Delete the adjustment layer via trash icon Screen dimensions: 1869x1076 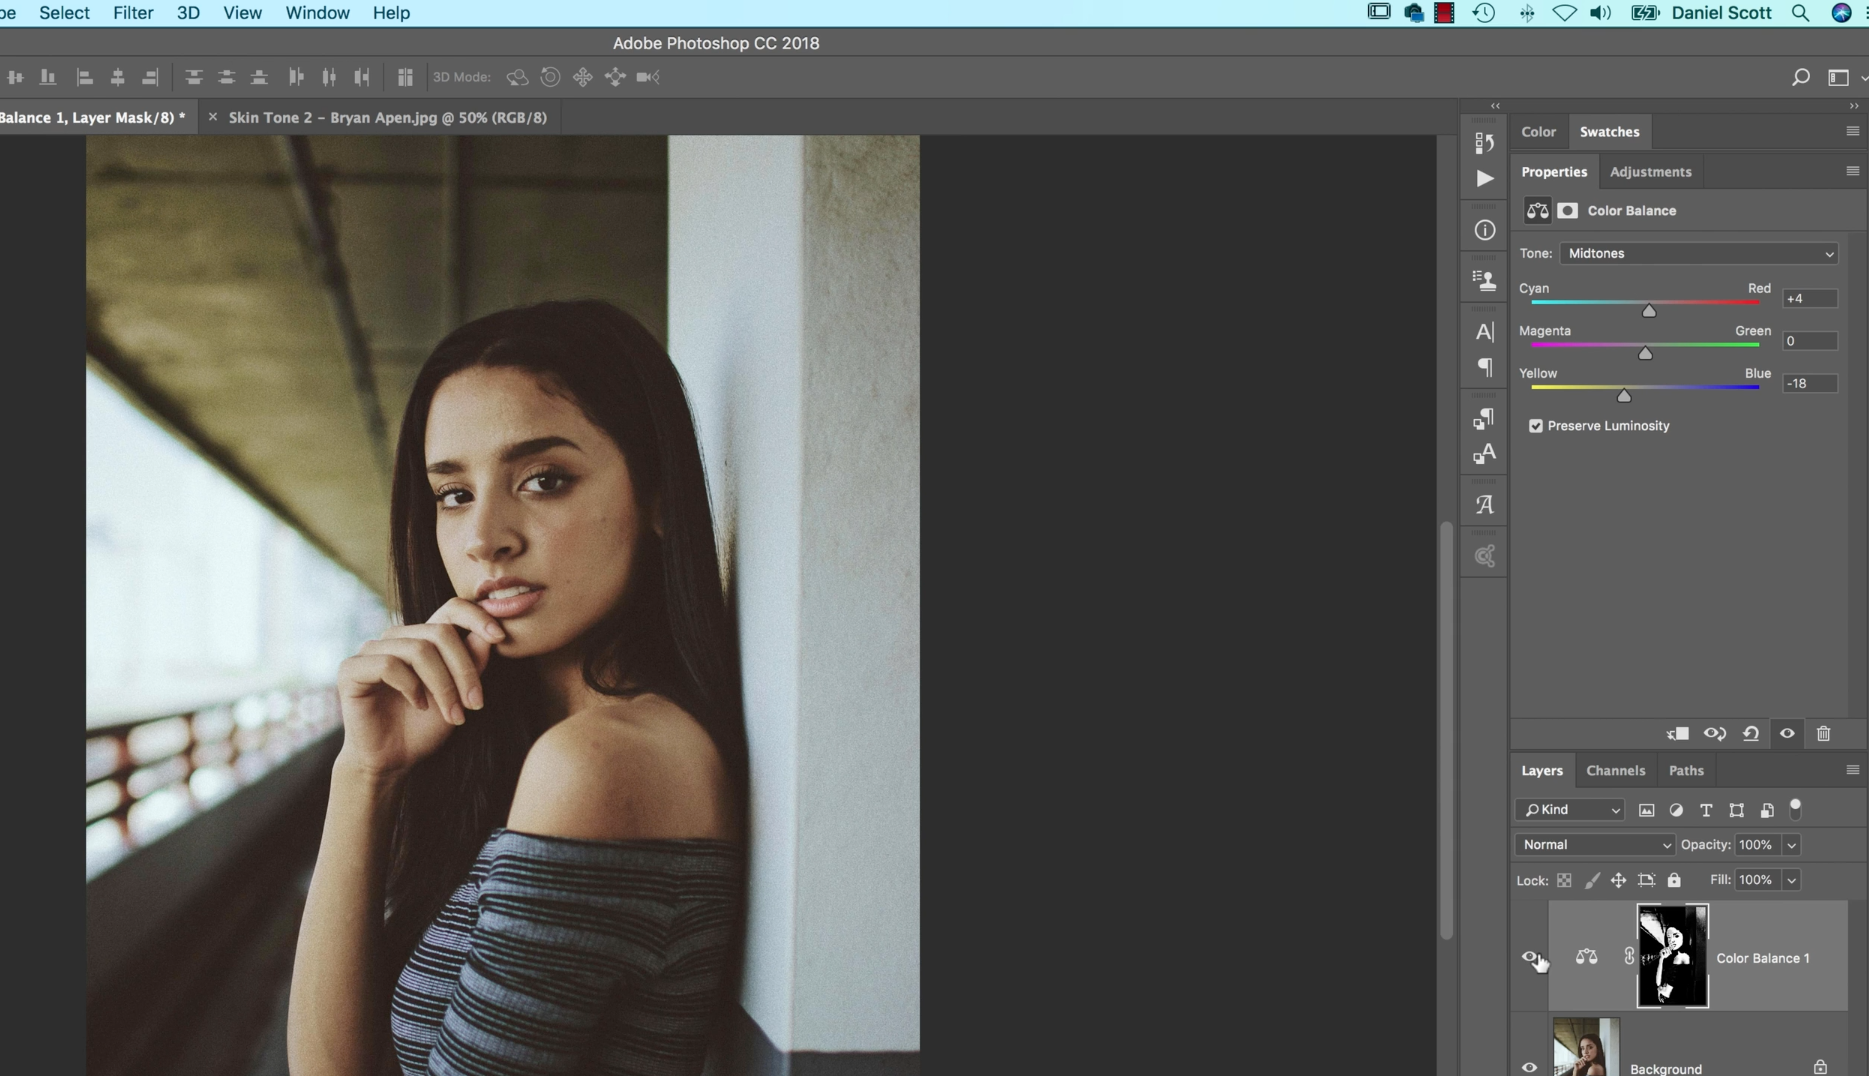(1823, 733)
